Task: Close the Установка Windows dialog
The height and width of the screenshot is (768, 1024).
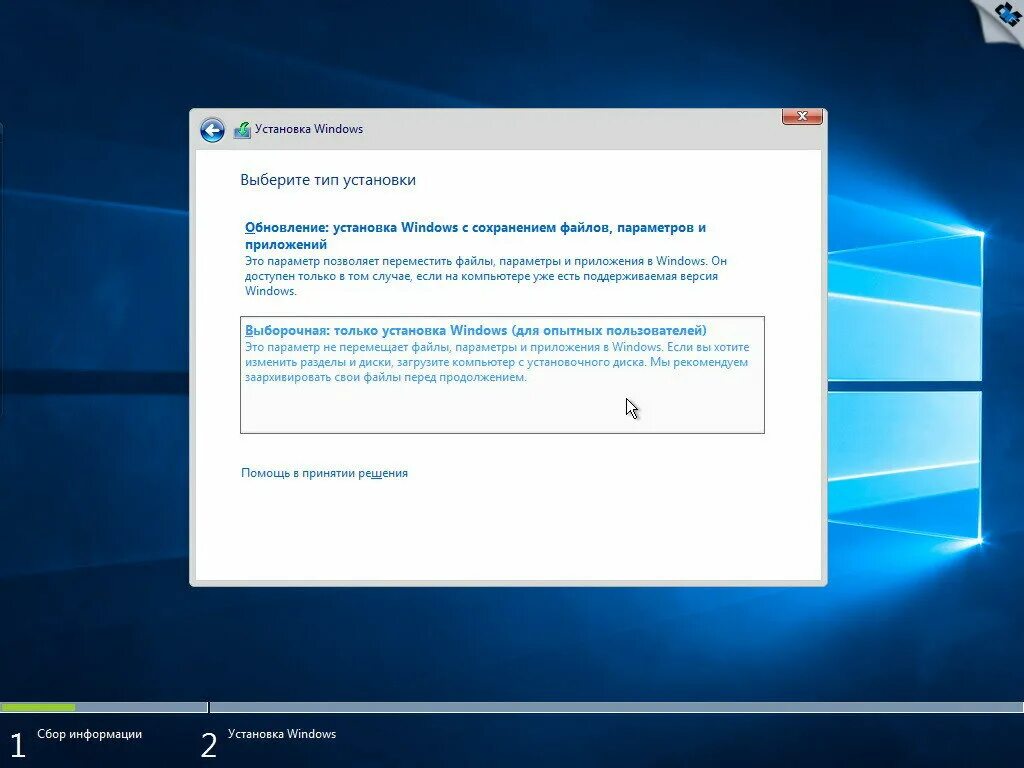Action: pyautogui.click(x=802, y=116)
